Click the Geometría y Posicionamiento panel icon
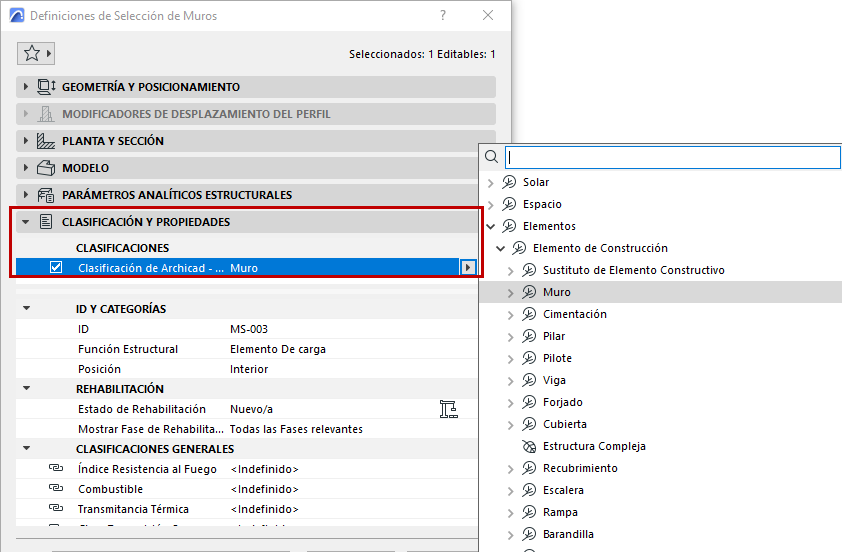842x552 pixels. pyautogui.click(x=46, y=86)
